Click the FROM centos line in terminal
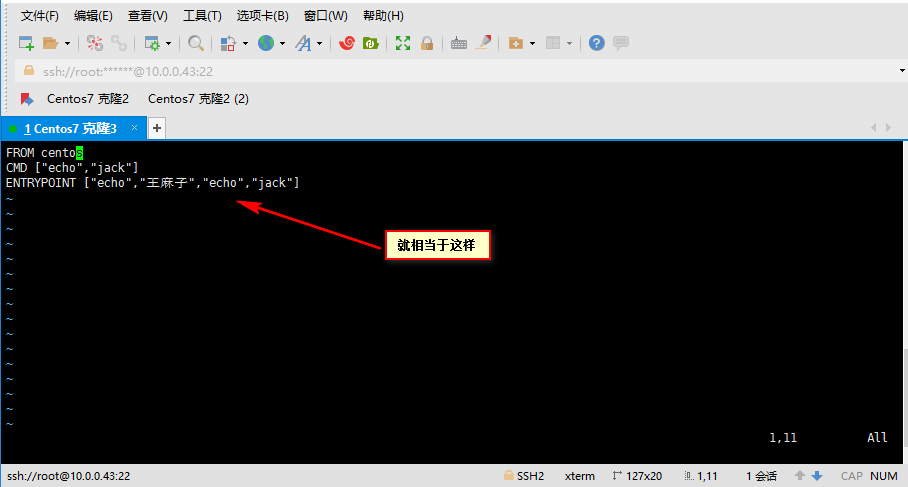 point(45,153)
